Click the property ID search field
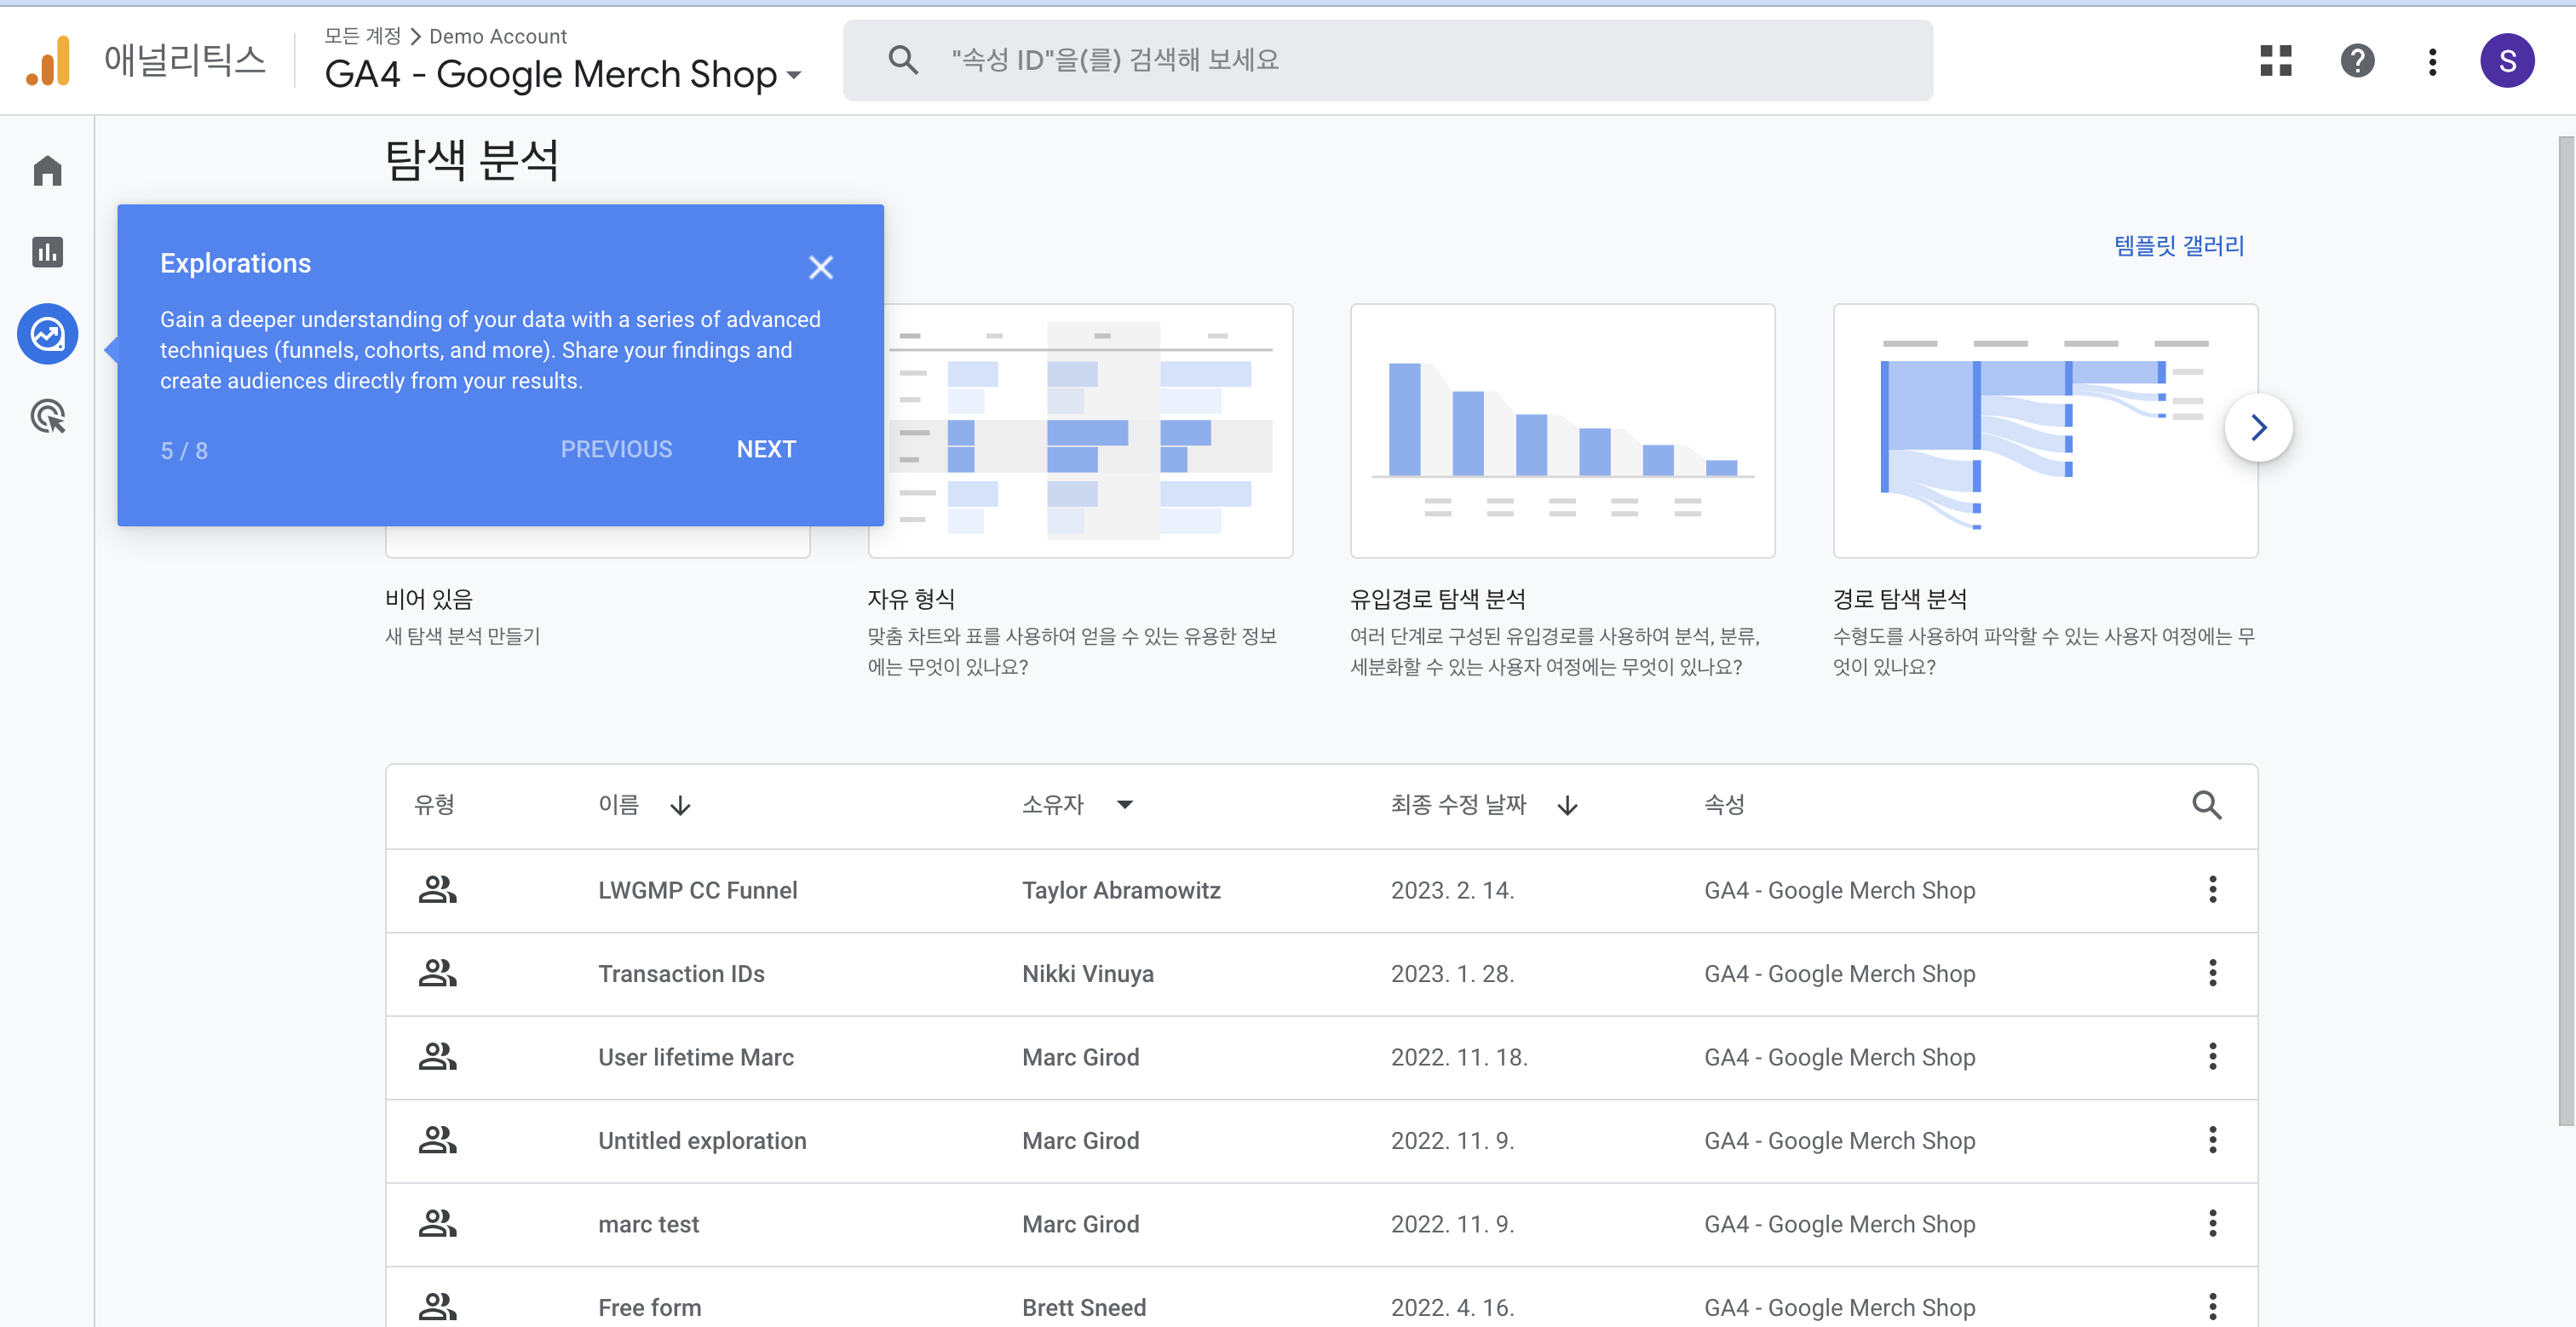The height and width of the screenshot is (1327, 2576). tap(1400, 61)
